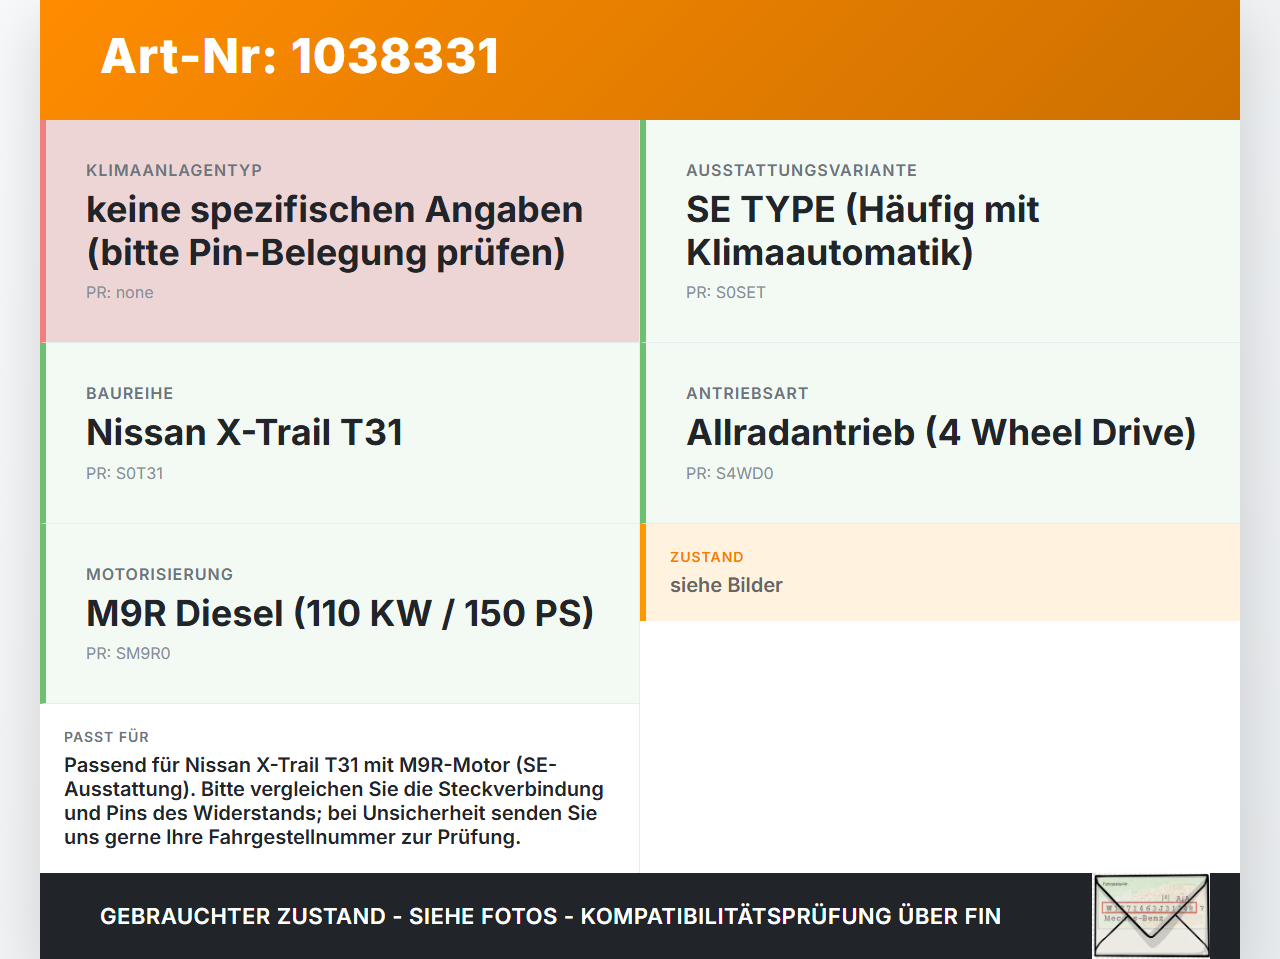
Task: Click the 'PR: SM9R0' code
Action: coord(128,653)
